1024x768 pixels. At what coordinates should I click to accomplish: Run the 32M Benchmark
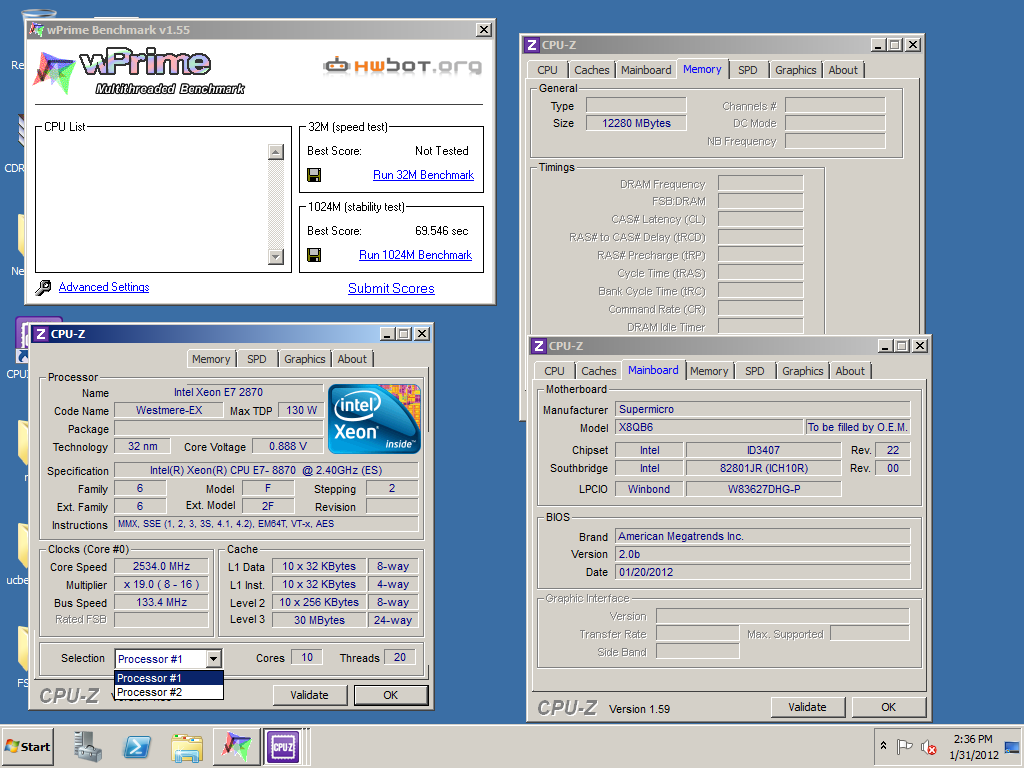[423, 175]
